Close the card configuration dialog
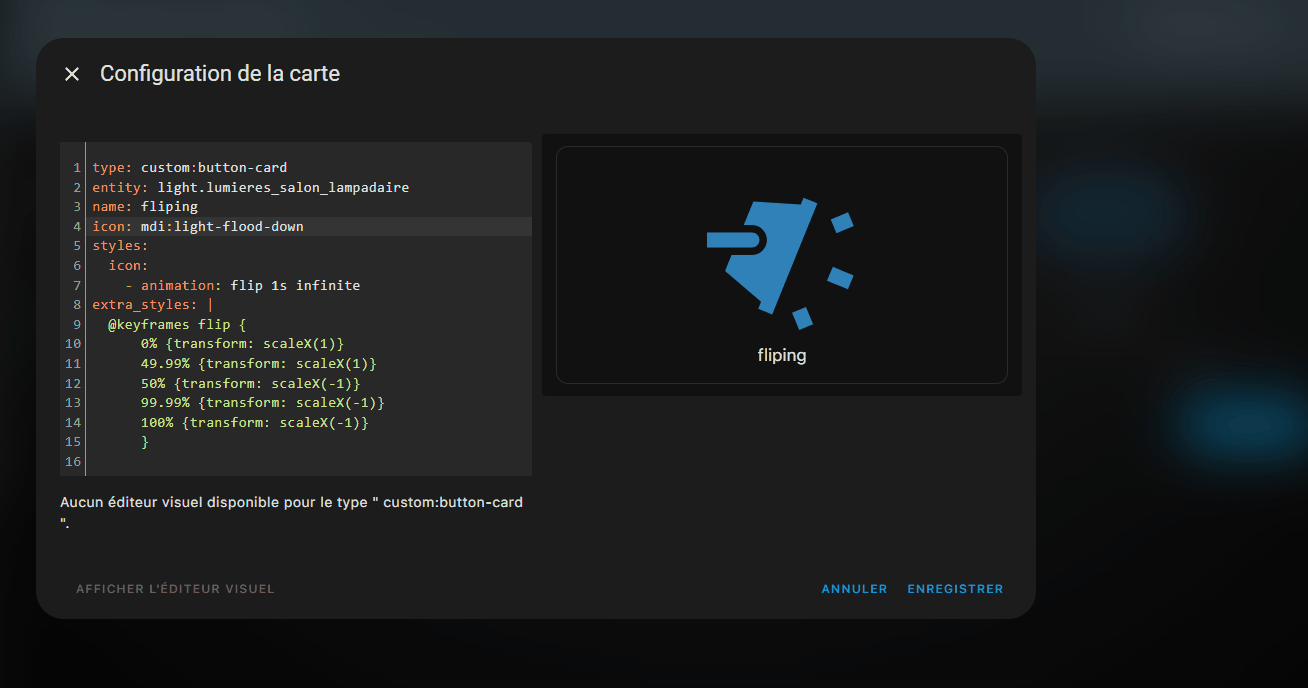 [72, 74]
